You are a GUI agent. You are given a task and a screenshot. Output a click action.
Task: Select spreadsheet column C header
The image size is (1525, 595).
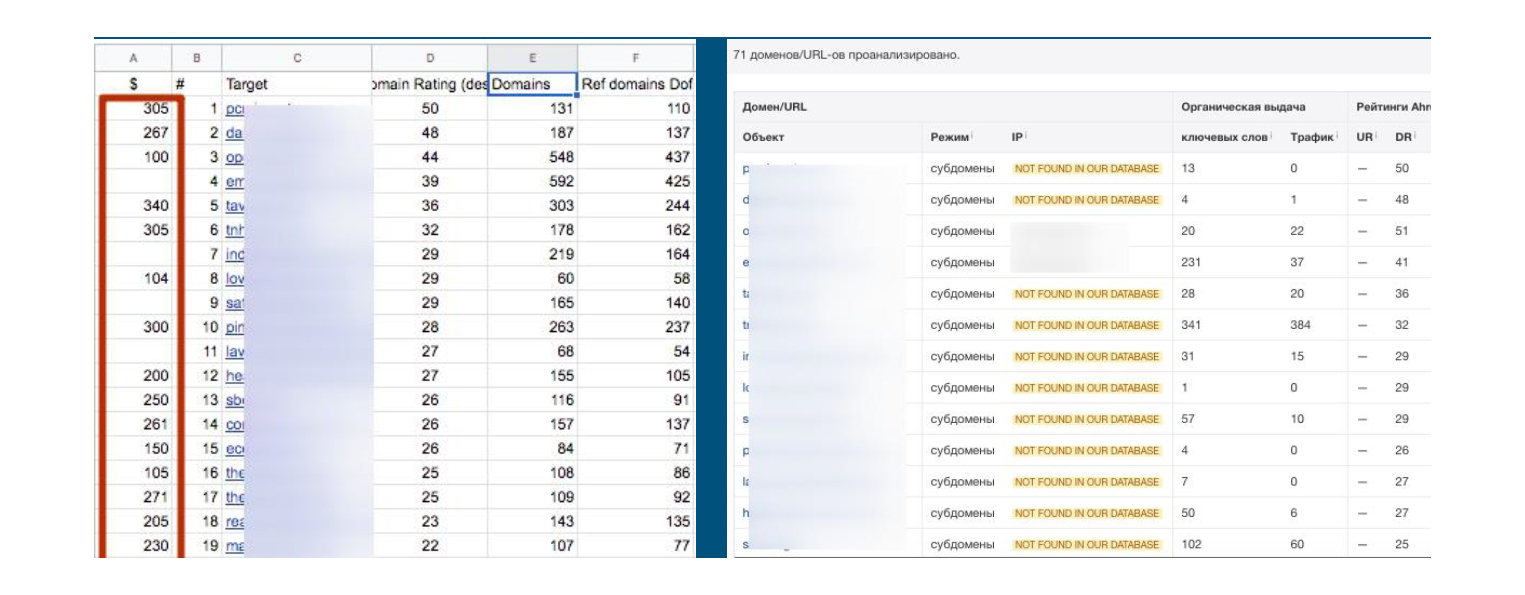pos(296,58)
